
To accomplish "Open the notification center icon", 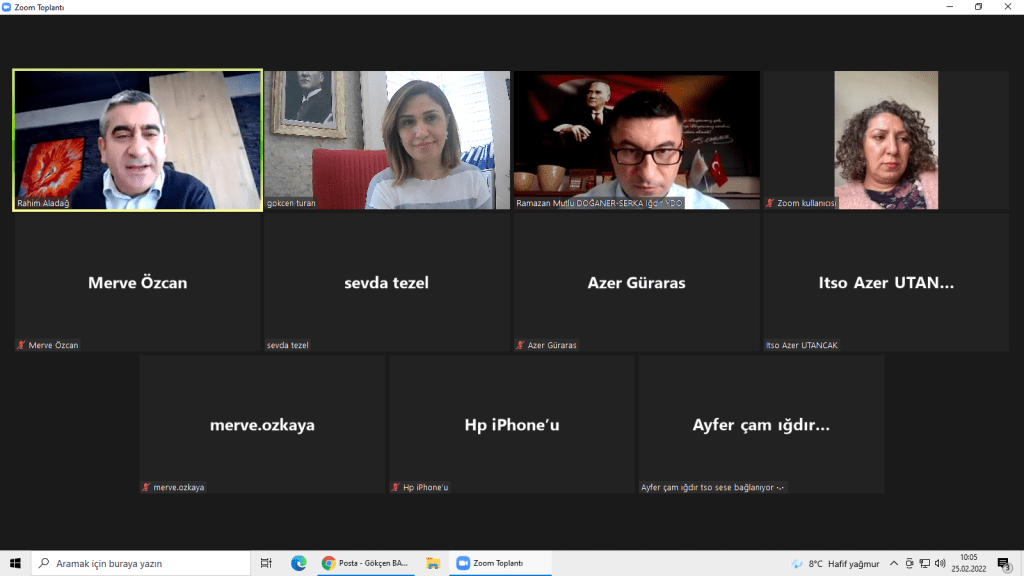I will pyautogui.click(x=1003, y=563).
